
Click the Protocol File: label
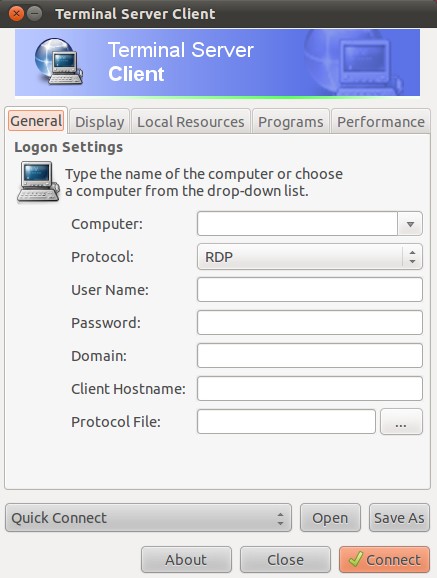click(116, 422)
